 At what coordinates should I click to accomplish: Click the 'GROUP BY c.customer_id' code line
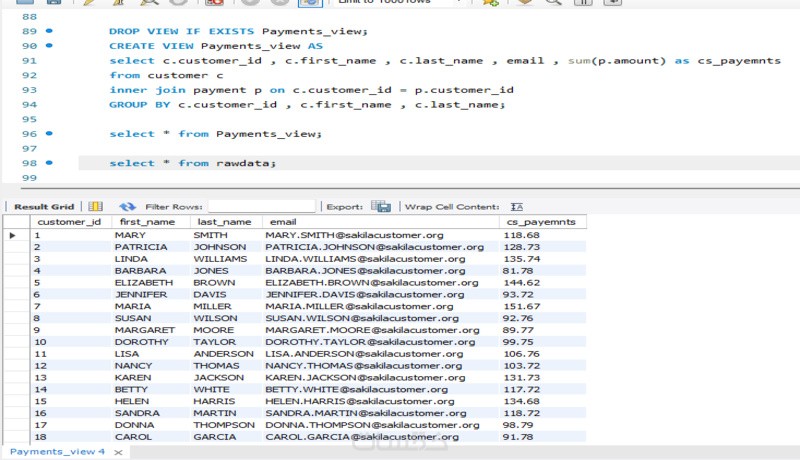[x=307, y=105]
